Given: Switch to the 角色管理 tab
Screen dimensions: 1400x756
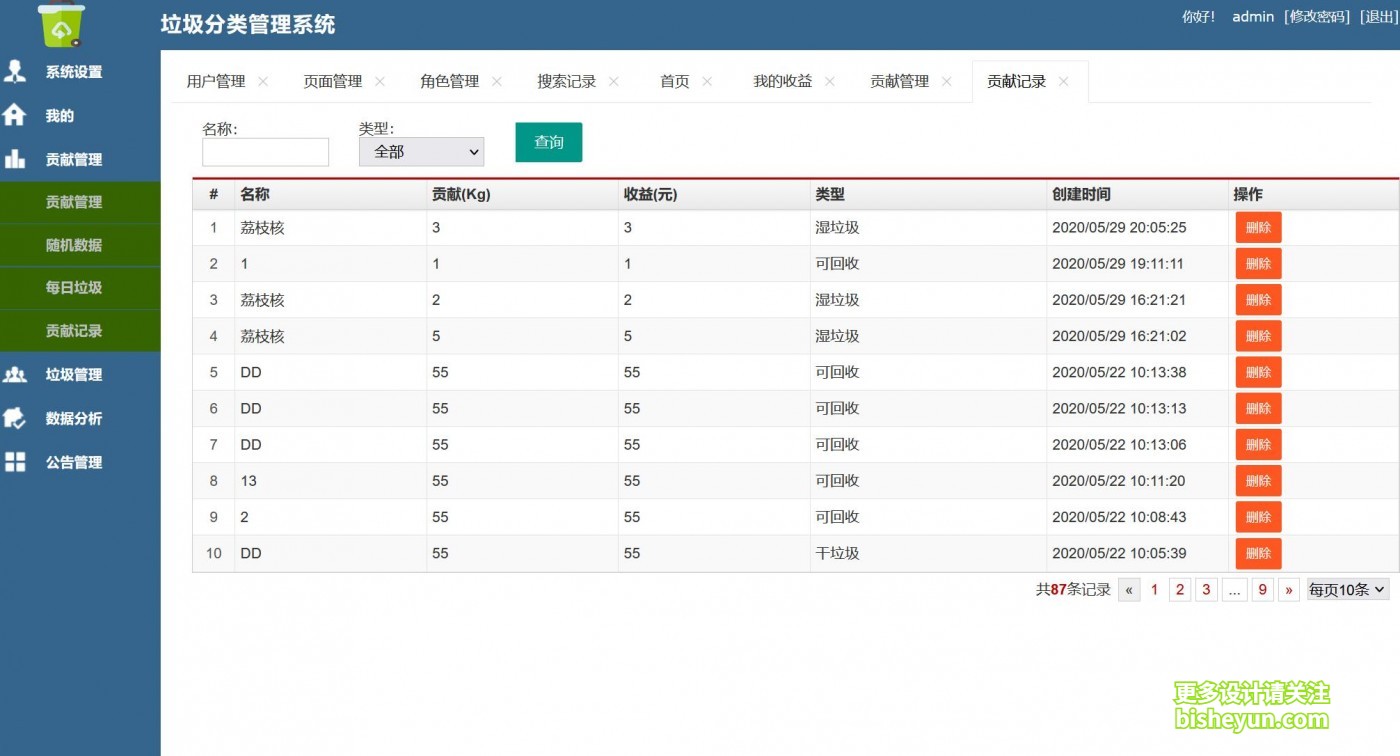Looking at the screenshot, I should pyautogui.click(x=449, y=82).
